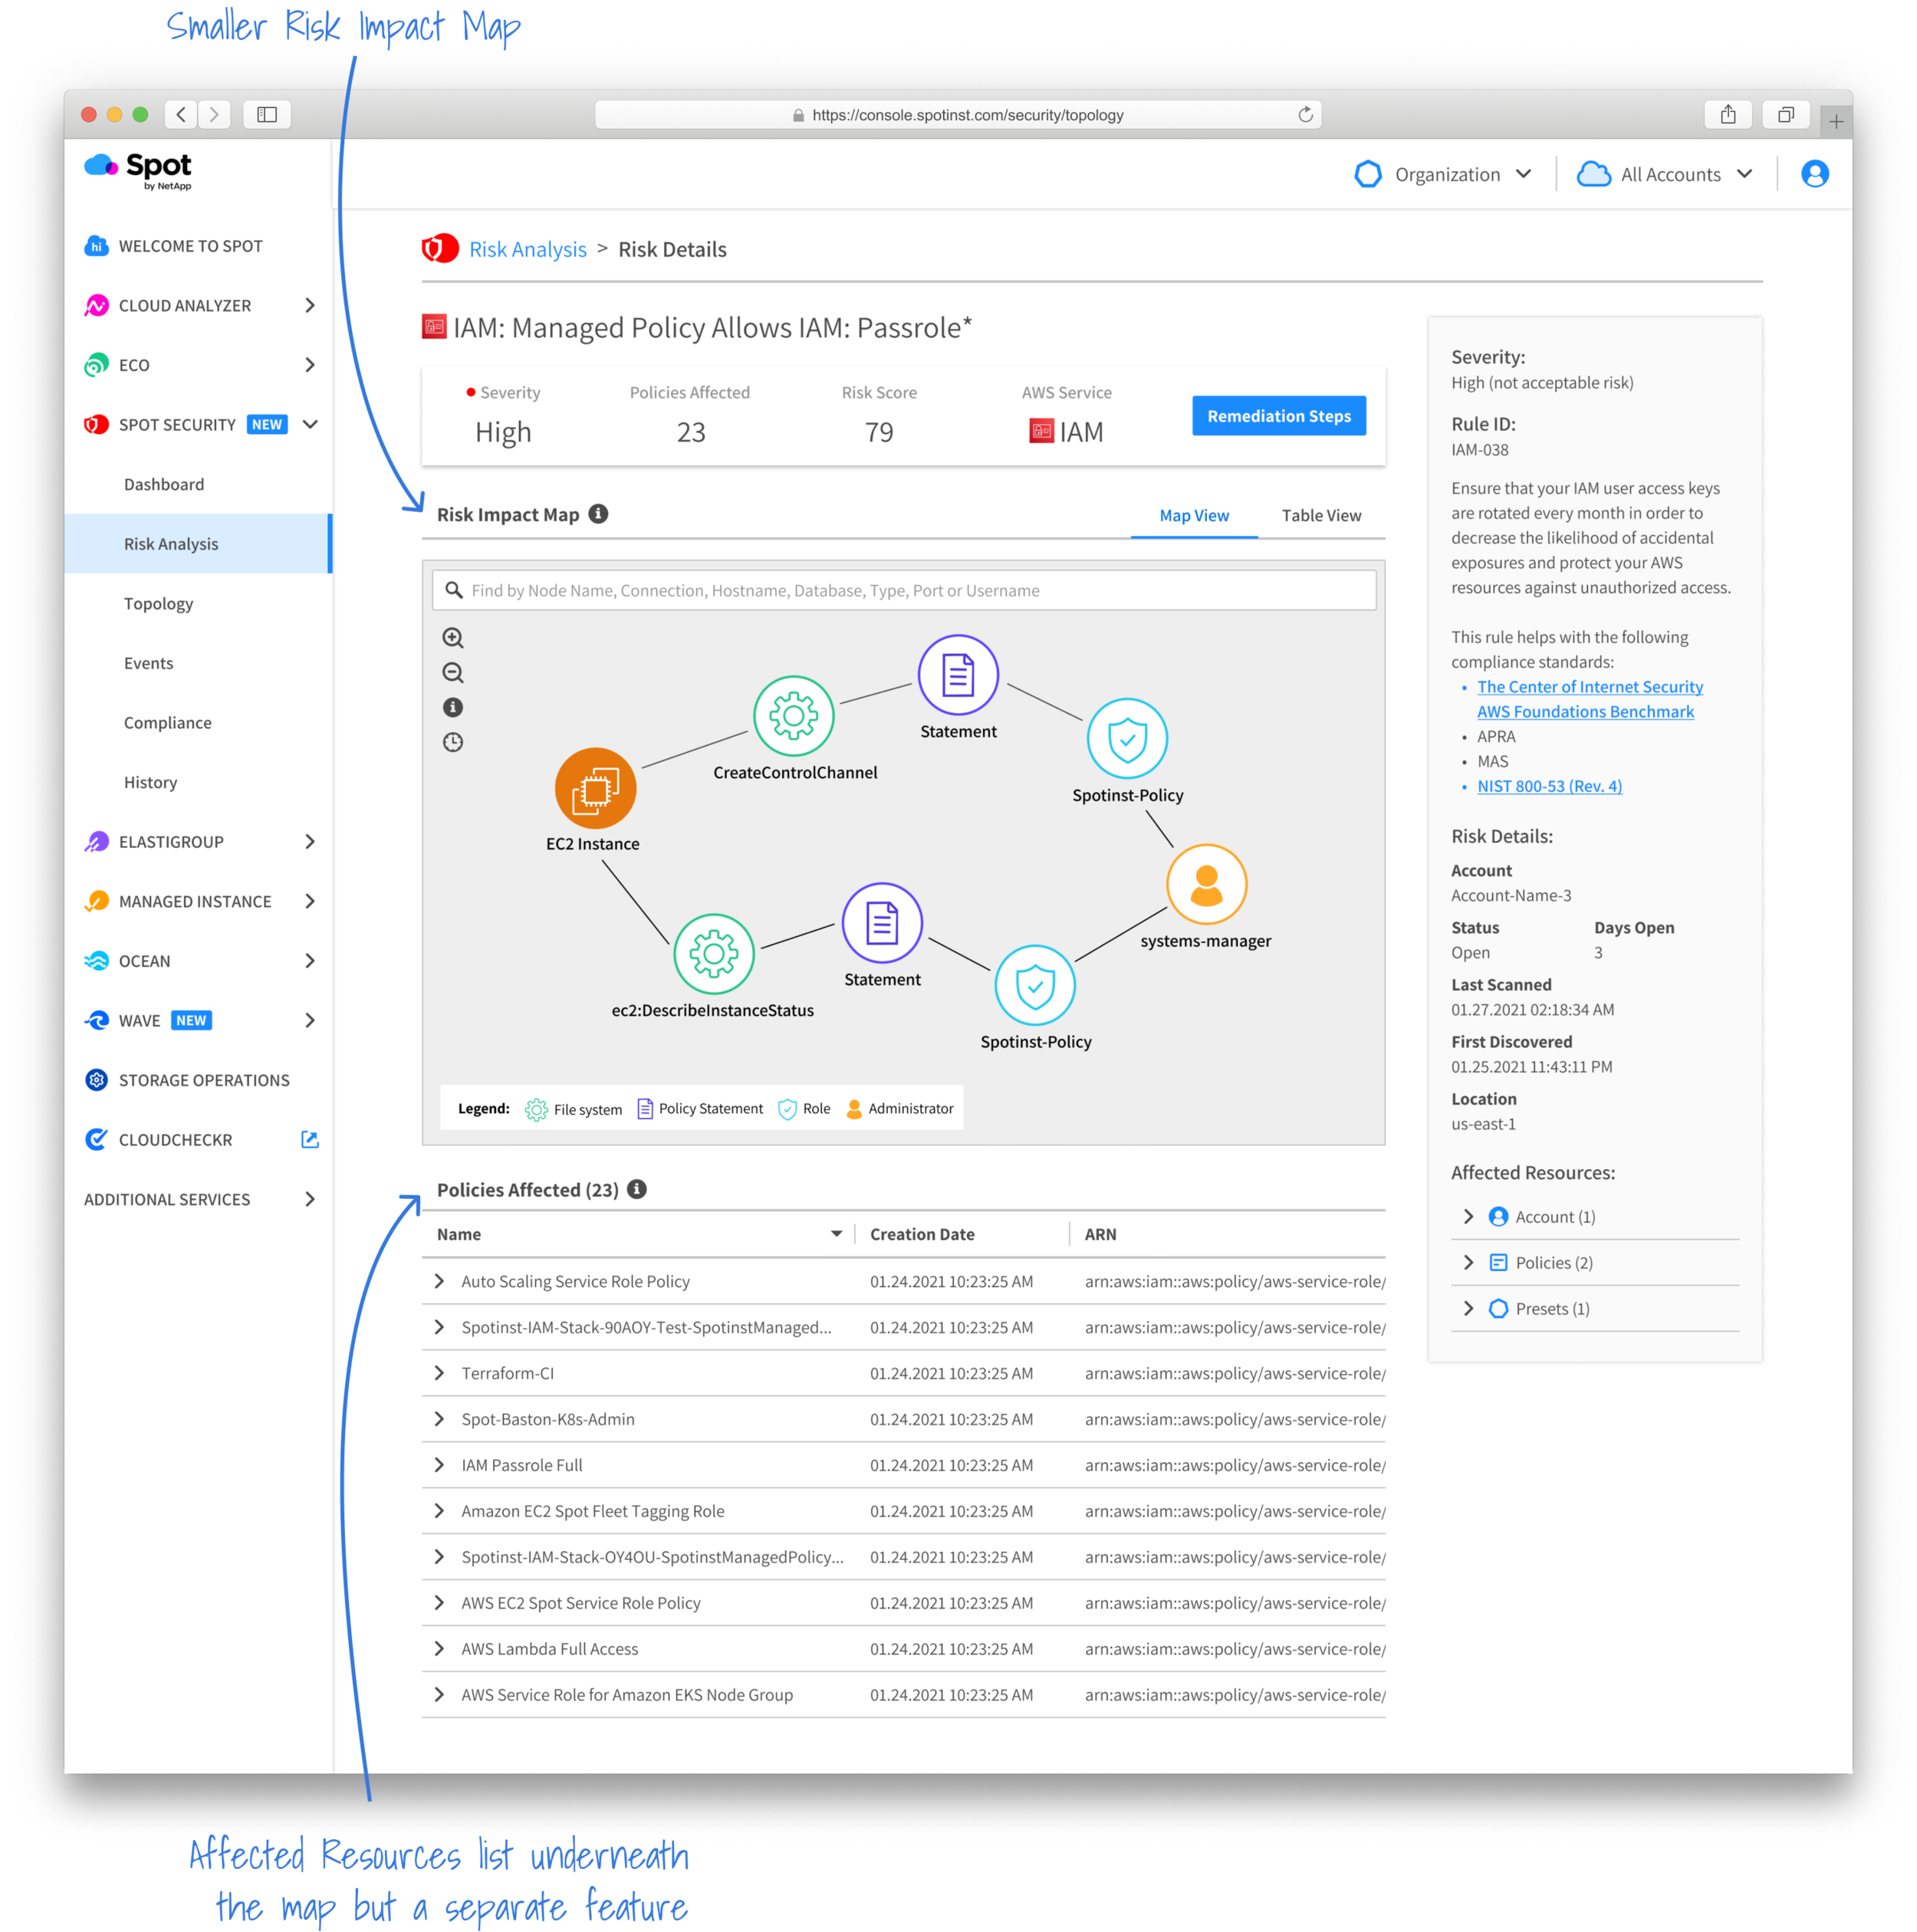Image resolution: width=1917 pixels, height=1932 pixels.
Task: Expand the Terraform-CI policy row
Action: coord(439,1373)
